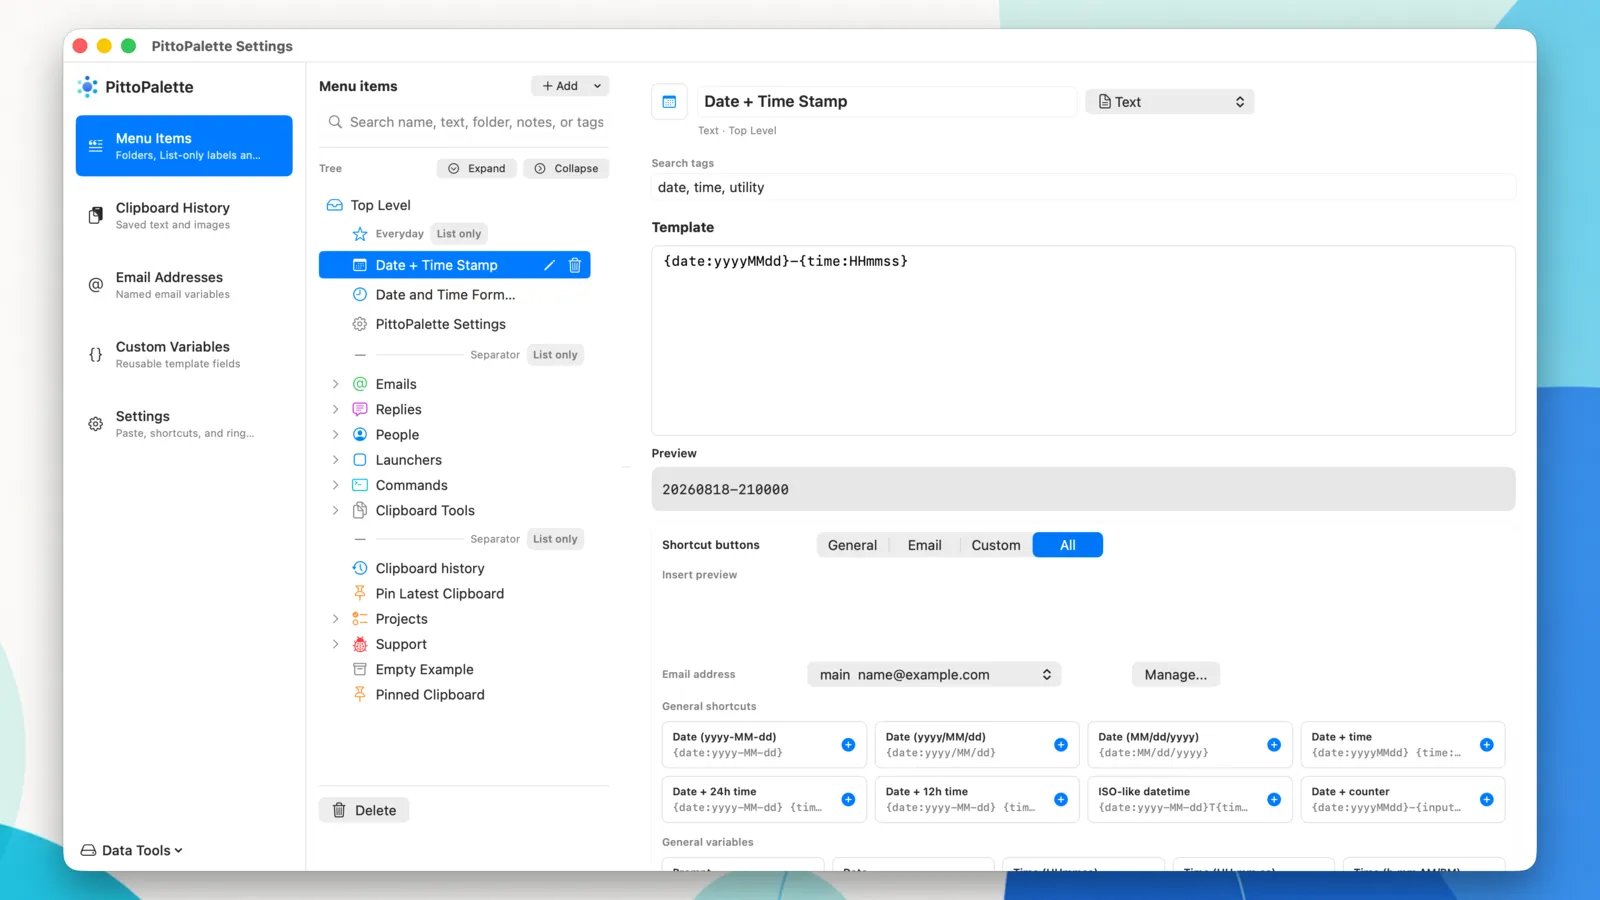This screenshot has width=1600, height=900.
Task: Switch shortcut buttons to Email tab
Action: click(924, 545)
